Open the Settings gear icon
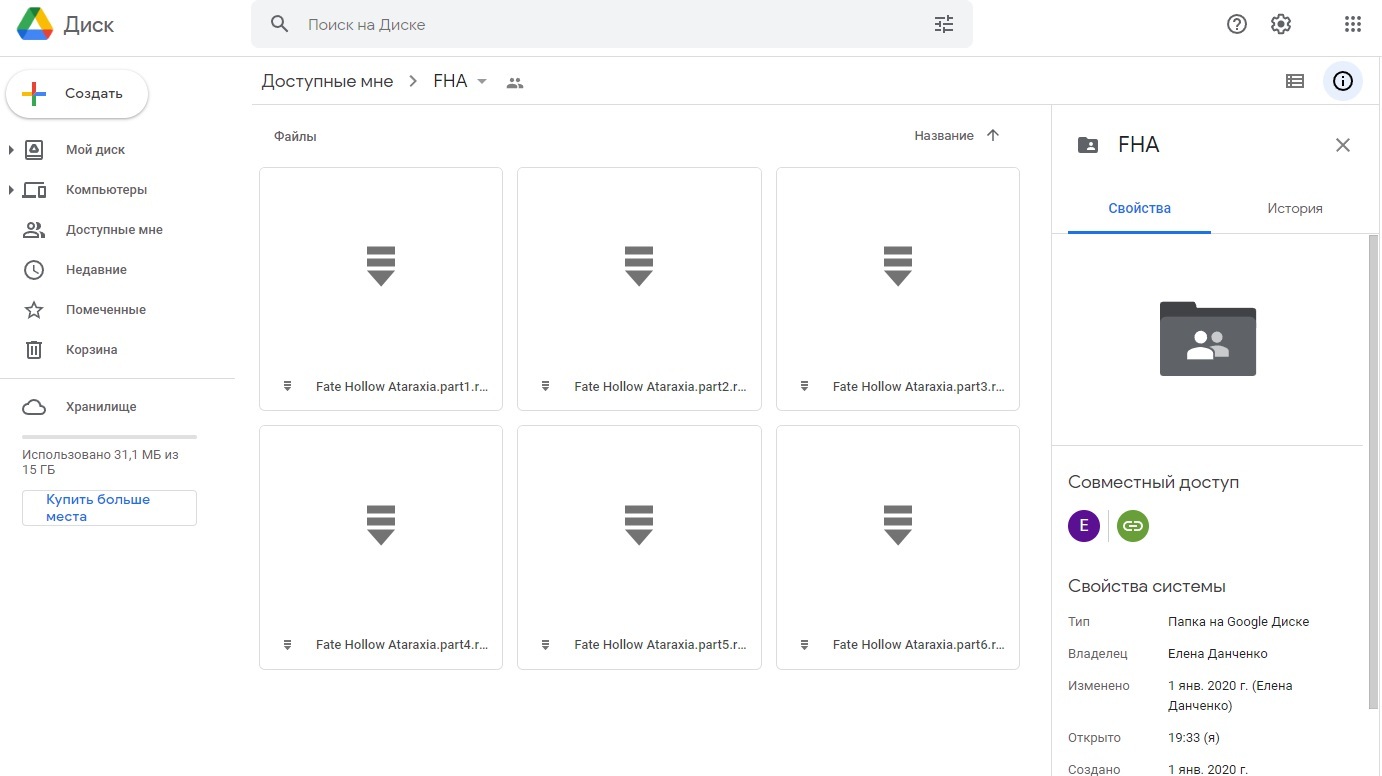This screenshot has height=776, width=1382. (1281, 25)
